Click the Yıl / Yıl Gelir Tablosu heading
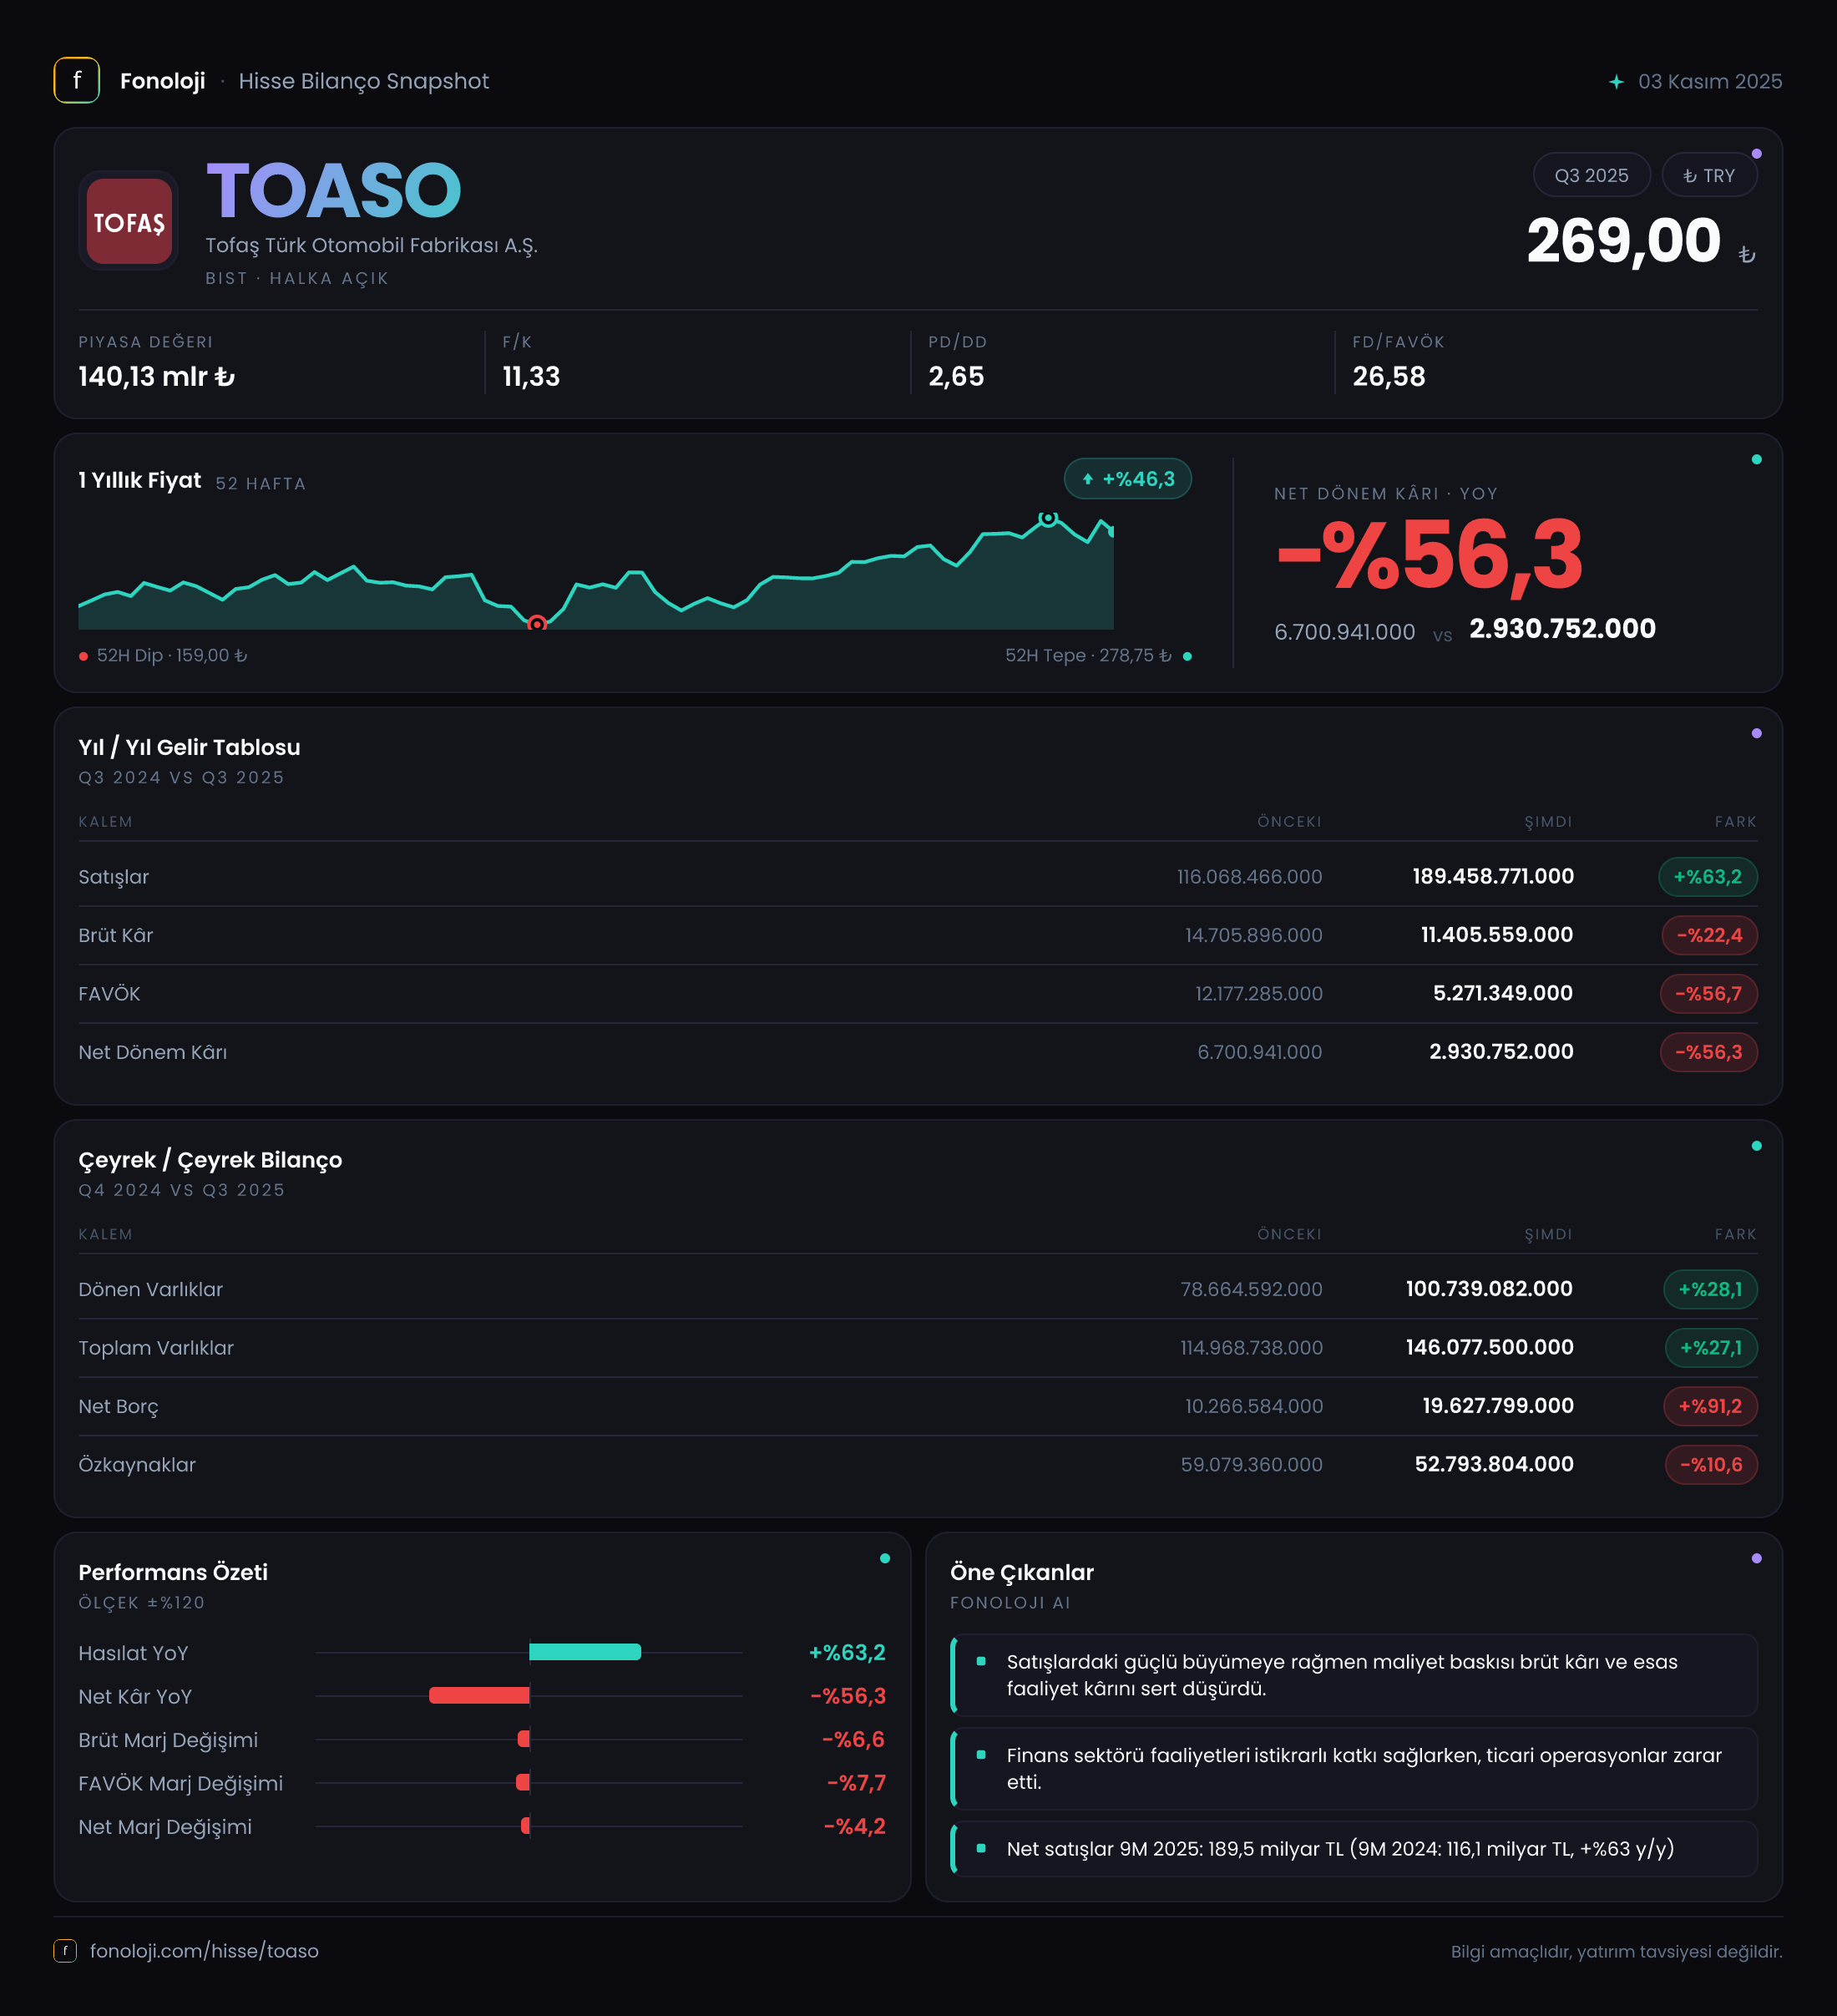 tap(189, 748)
